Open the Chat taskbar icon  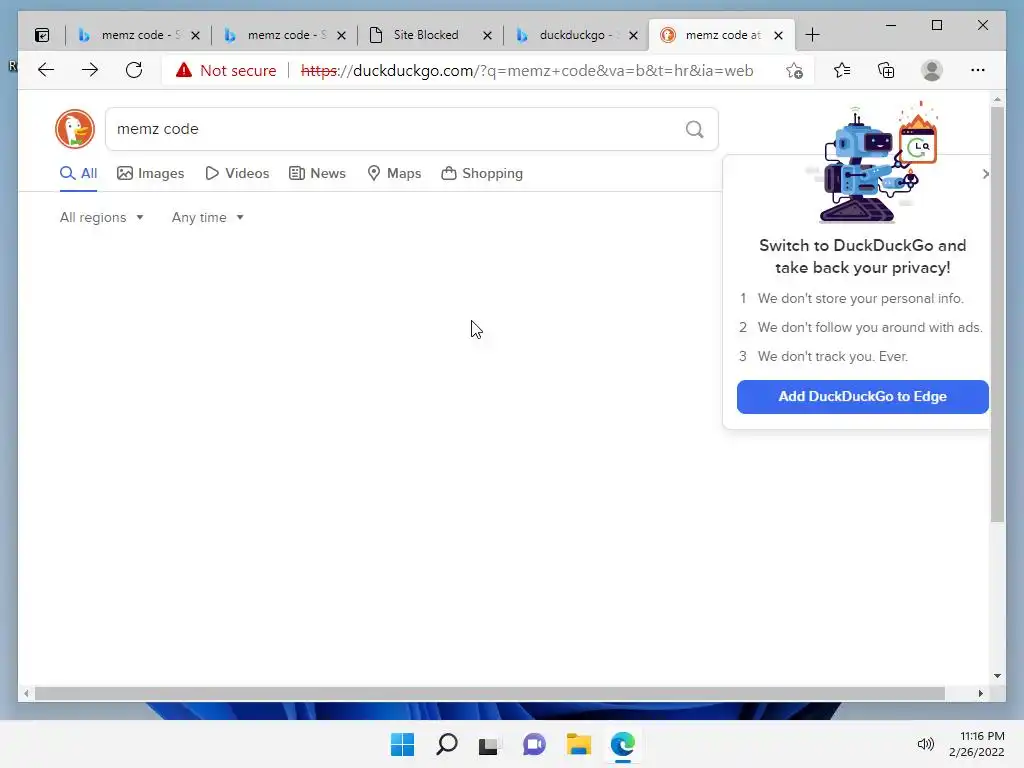(534, 744)
